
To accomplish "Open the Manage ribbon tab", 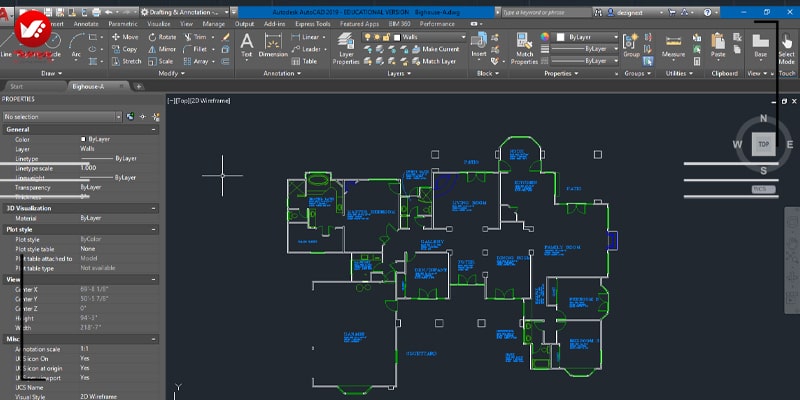I will coord(213,24).
